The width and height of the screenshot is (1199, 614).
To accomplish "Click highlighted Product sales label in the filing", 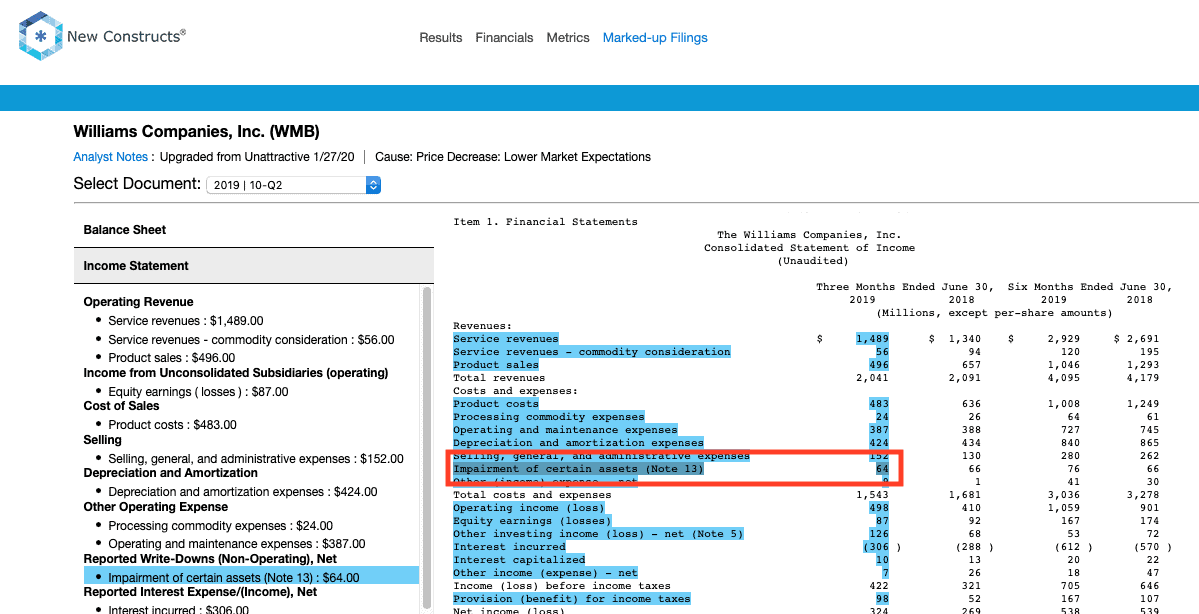I will (496, 365).
